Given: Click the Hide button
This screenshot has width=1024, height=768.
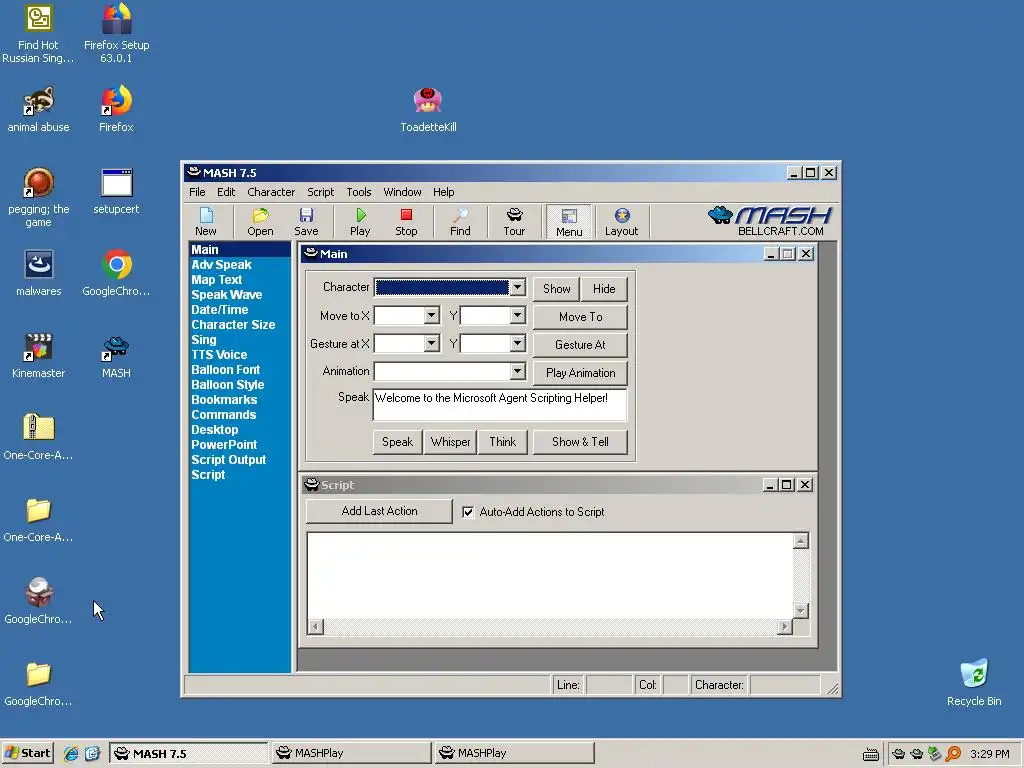Looking at the screenshot, I should [604, 289].
